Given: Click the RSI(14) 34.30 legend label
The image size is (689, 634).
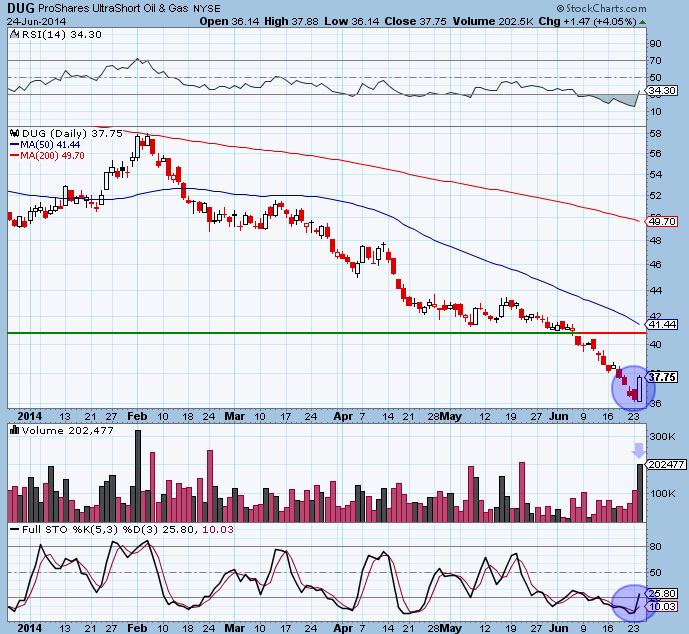Looking at the screenshot, I should 61,35.
